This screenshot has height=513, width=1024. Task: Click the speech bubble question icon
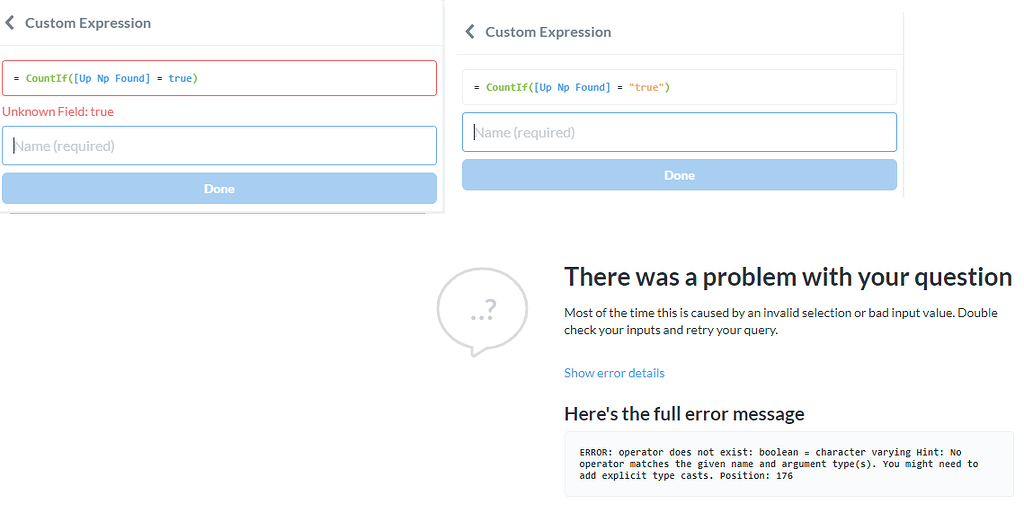point(482,311)
